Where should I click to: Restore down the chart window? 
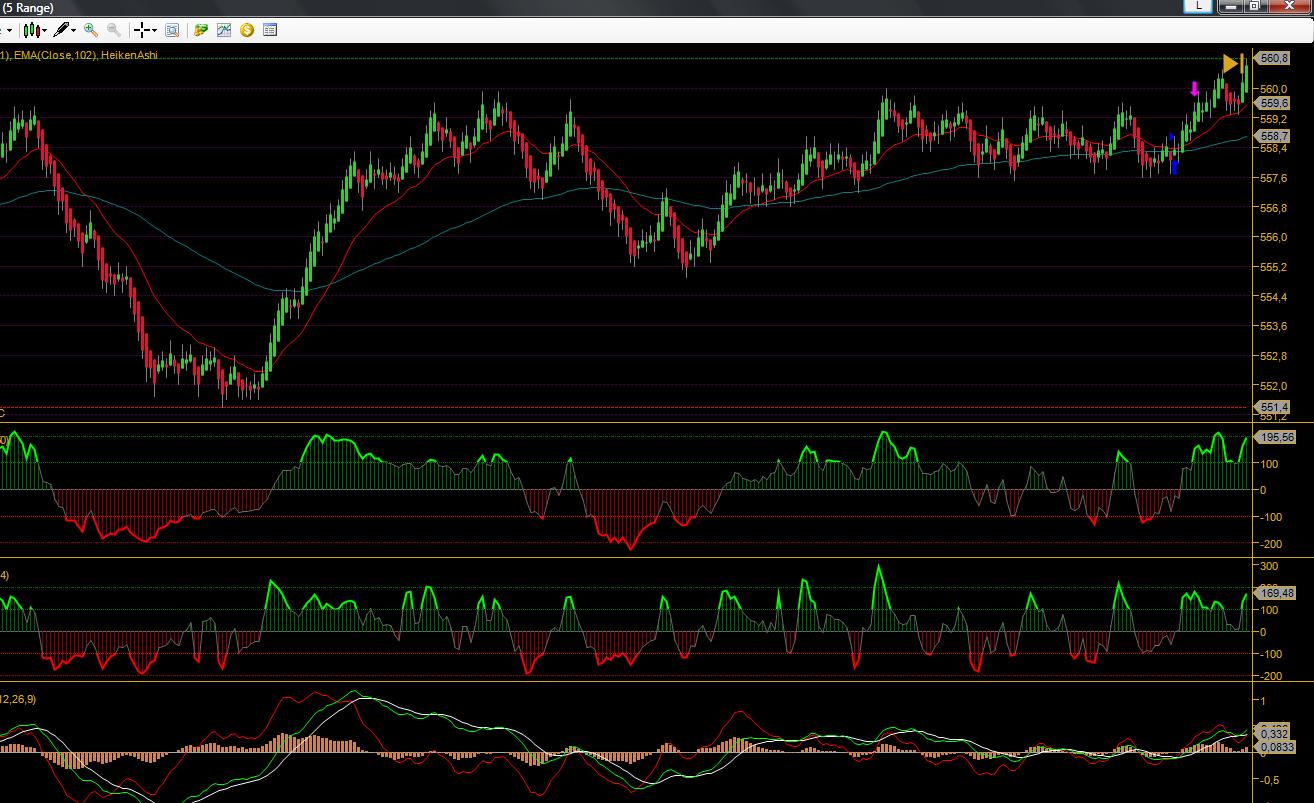point(1255,6)
